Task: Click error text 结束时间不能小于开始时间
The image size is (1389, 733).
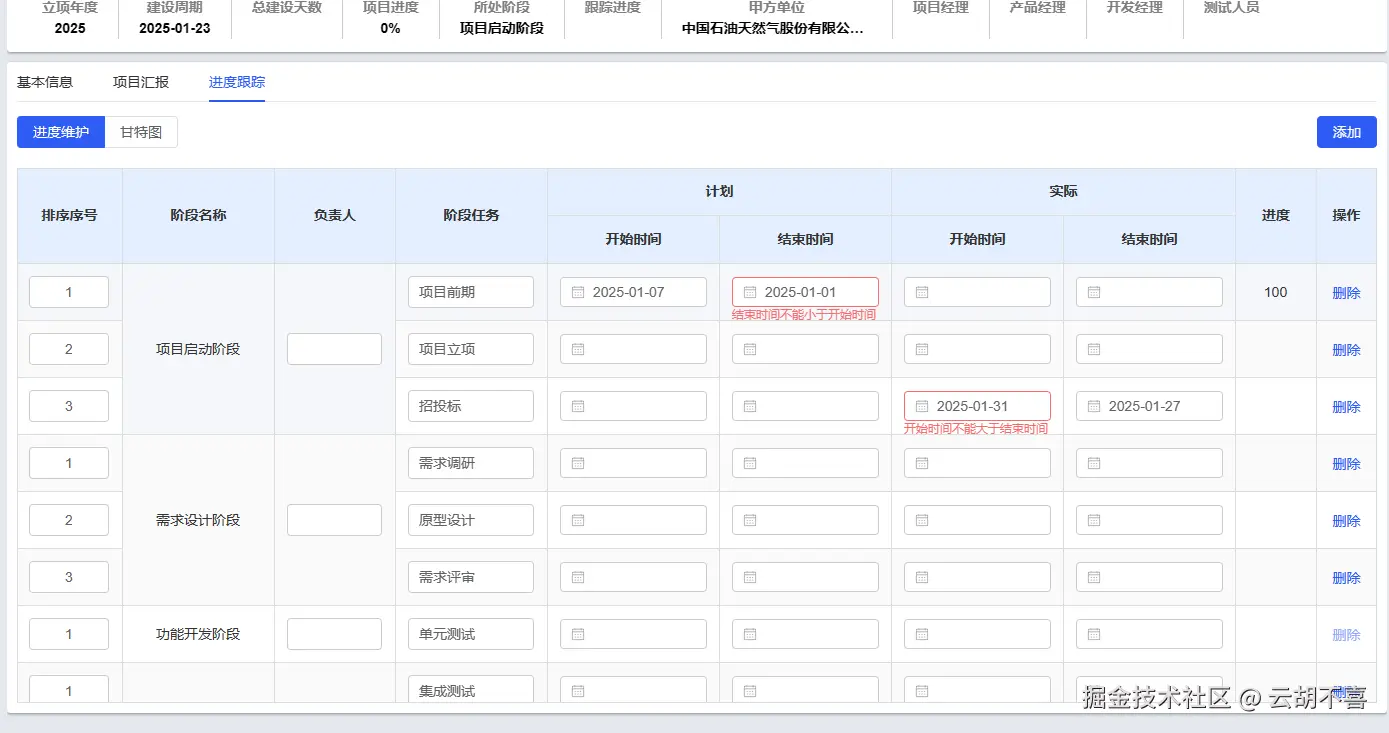Action: tap(804, 314)
